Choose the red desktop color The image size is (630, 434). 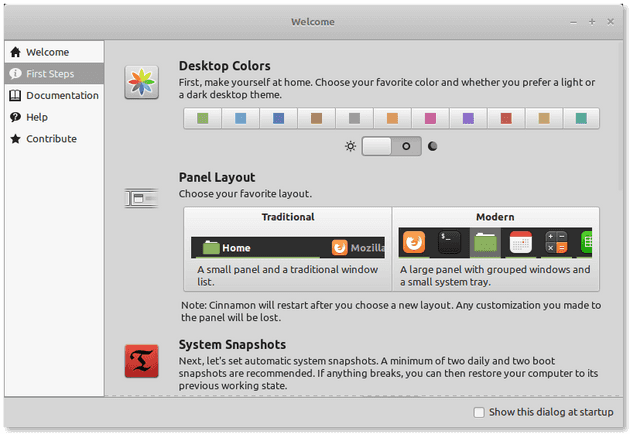coord(506,118)
